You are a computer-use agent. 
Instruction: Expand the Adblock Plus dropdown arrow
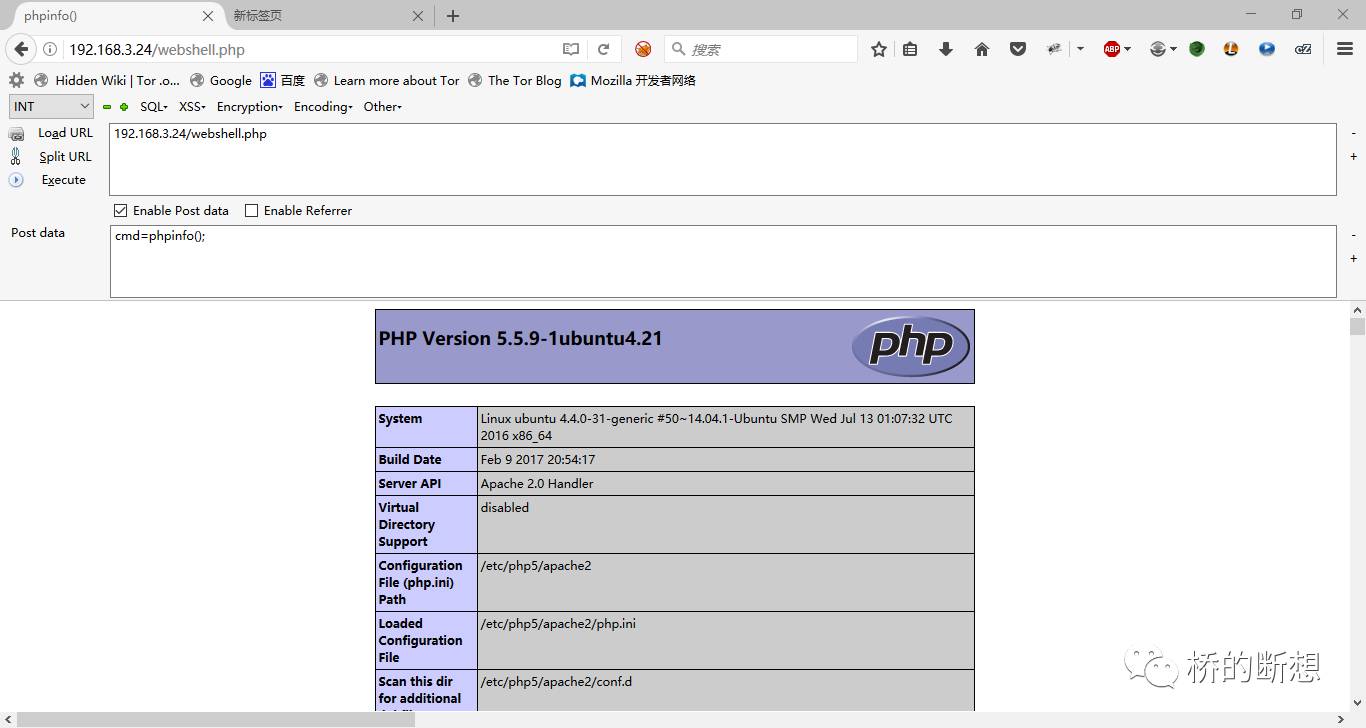coord(1128,49)
